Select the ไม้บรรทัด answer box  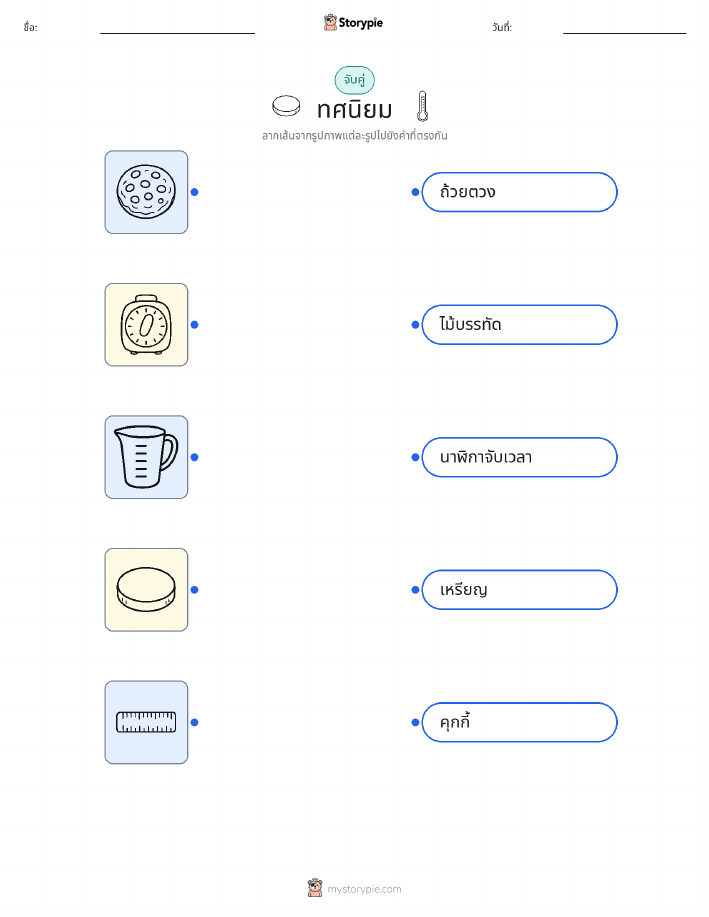pos(519,325)
